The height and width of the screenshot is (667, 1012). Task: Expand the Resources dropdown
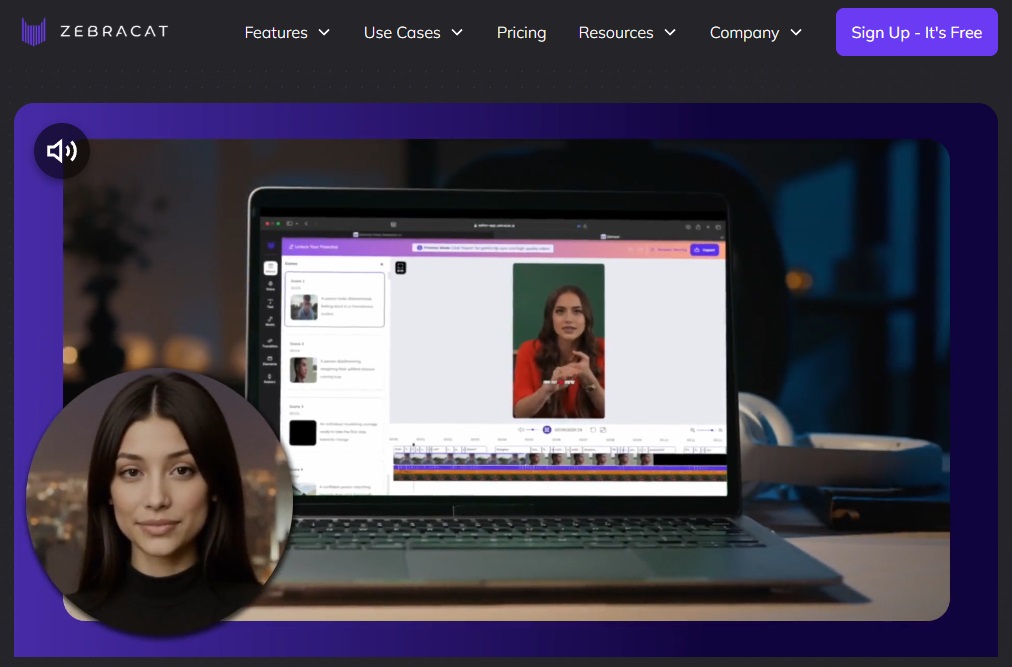pyautogui.click(x=627, y=33)
